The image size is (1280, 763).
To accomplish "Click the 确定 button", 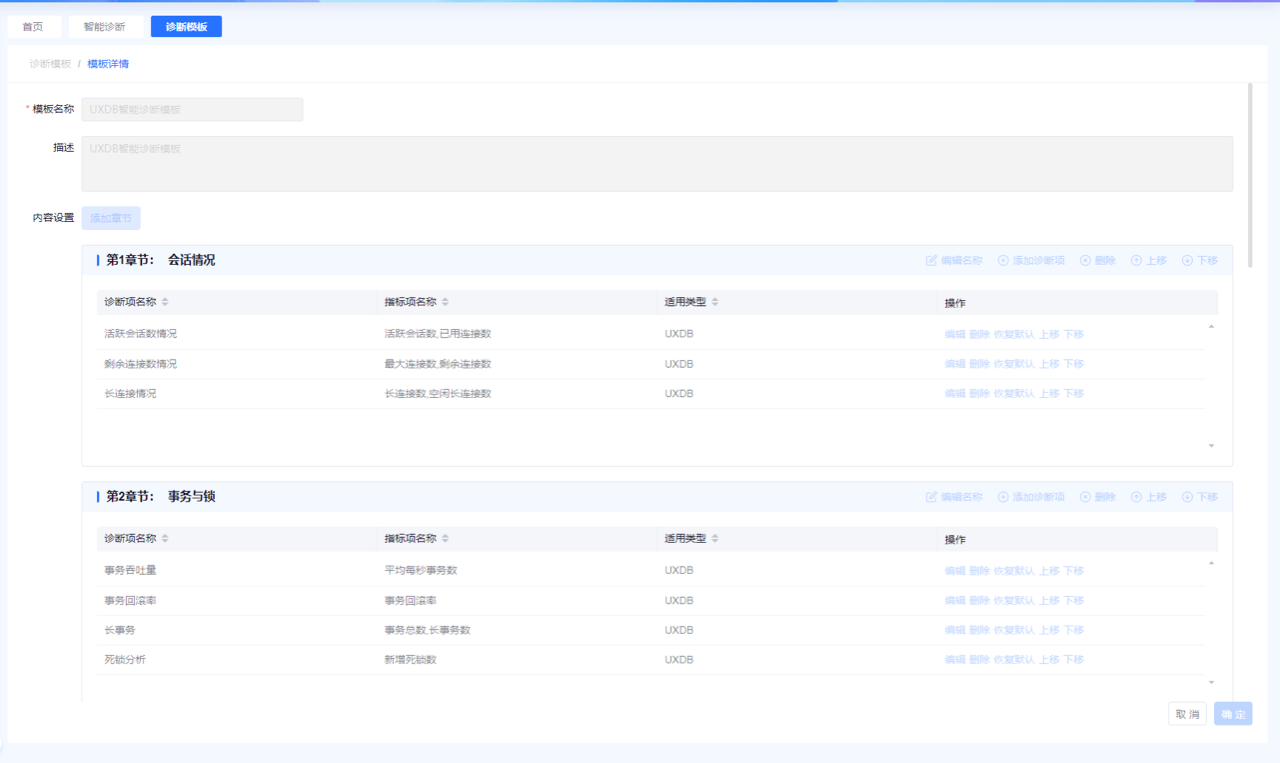I will click(1233, 714).
